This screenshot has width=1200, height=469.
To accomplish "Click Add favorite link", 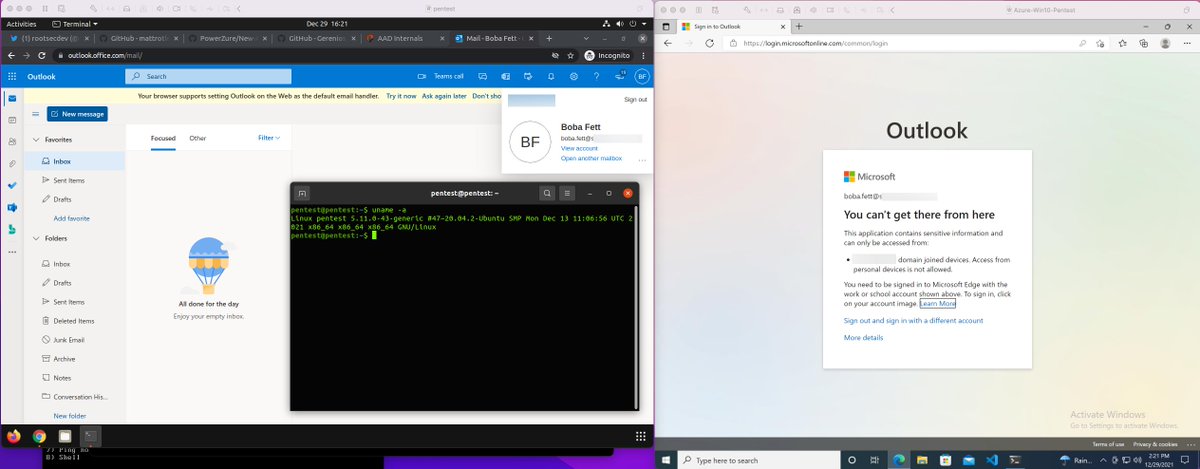I will (71, 218).
